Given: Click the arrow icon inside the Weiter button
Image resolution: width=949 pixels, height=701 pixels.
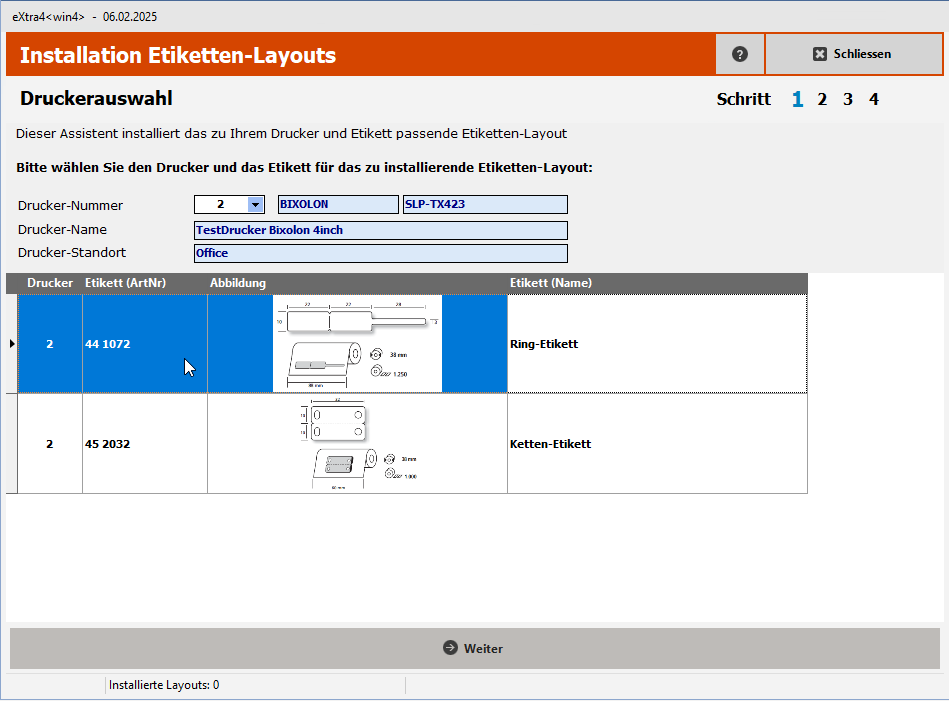Looking at the screenshot, I should [452, 648].
